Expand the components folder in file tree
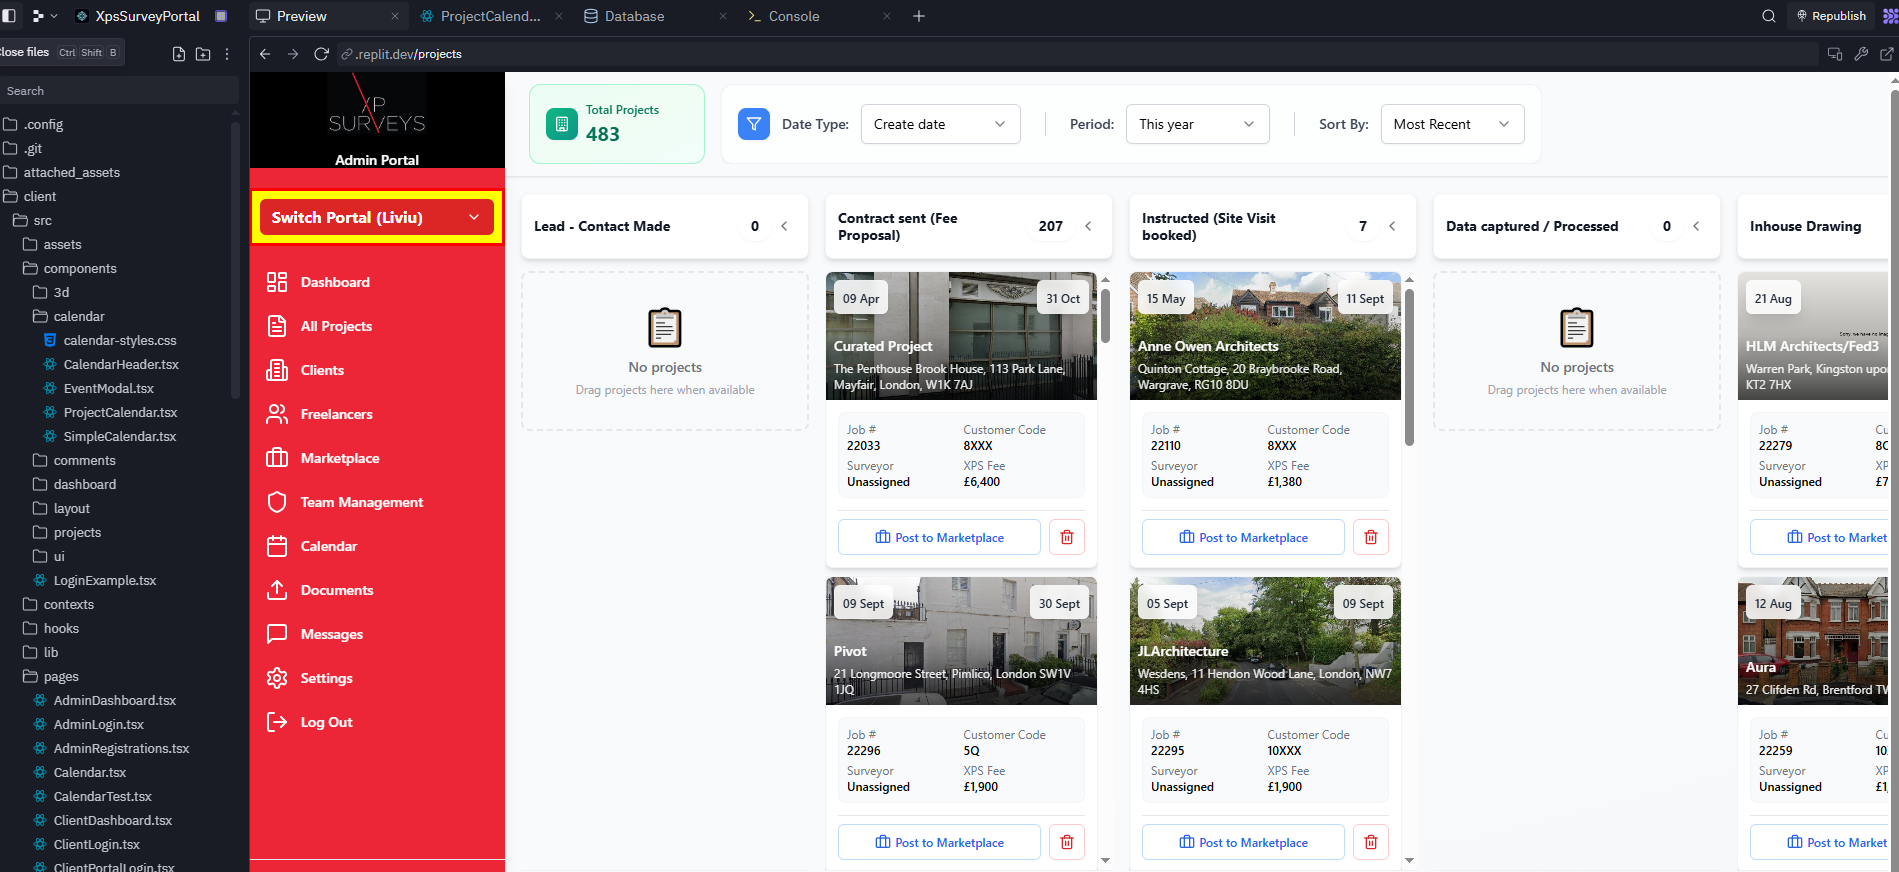1899x872 pixels. click(80, 268)
